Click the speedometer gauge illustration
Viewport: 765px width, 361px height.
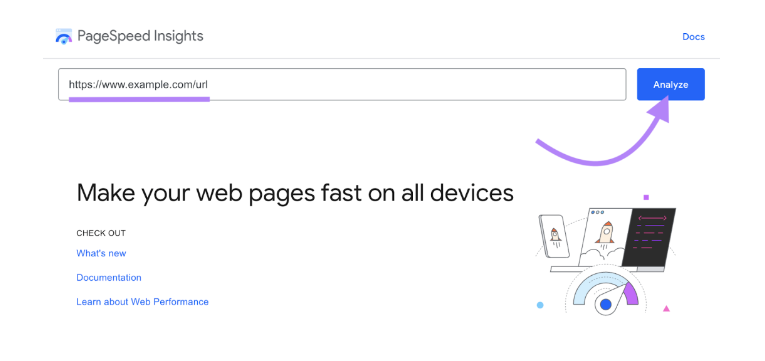pos(605,293)
